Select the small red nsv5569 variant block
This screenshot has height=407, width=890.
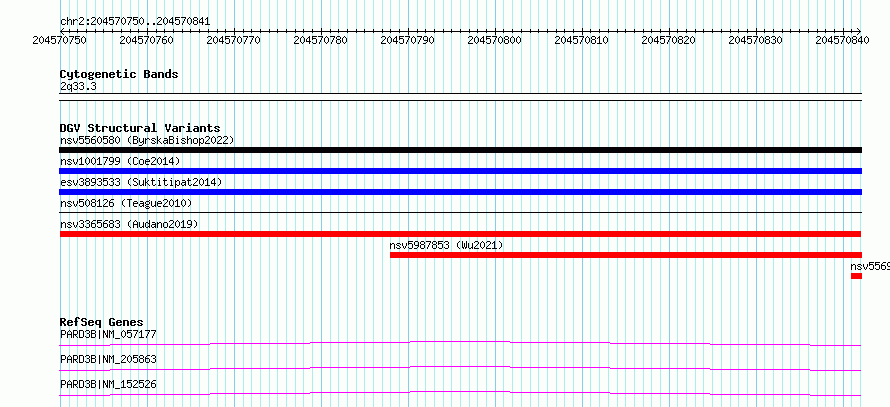pyautogui.click(x=856, y=276)
